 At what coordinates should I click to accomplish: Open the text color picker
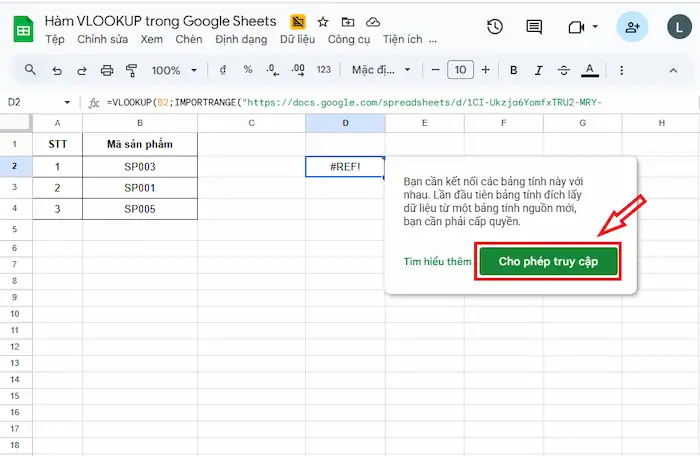pos(590,70)
